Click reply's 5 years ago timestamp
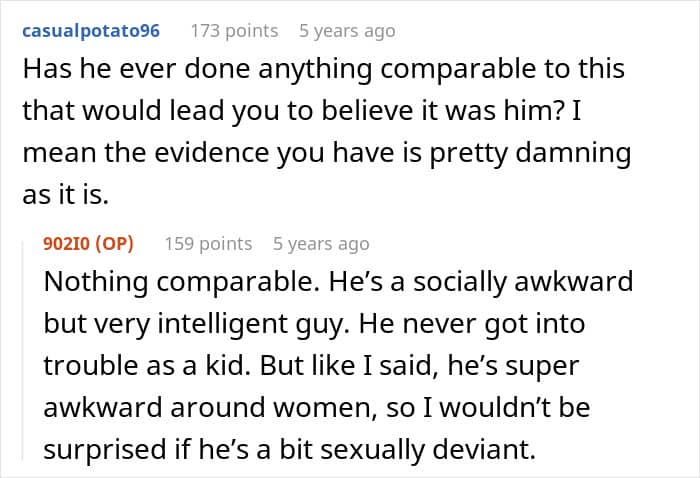The width and height of the screenshot is (700, 478). (x=321, y=243)
